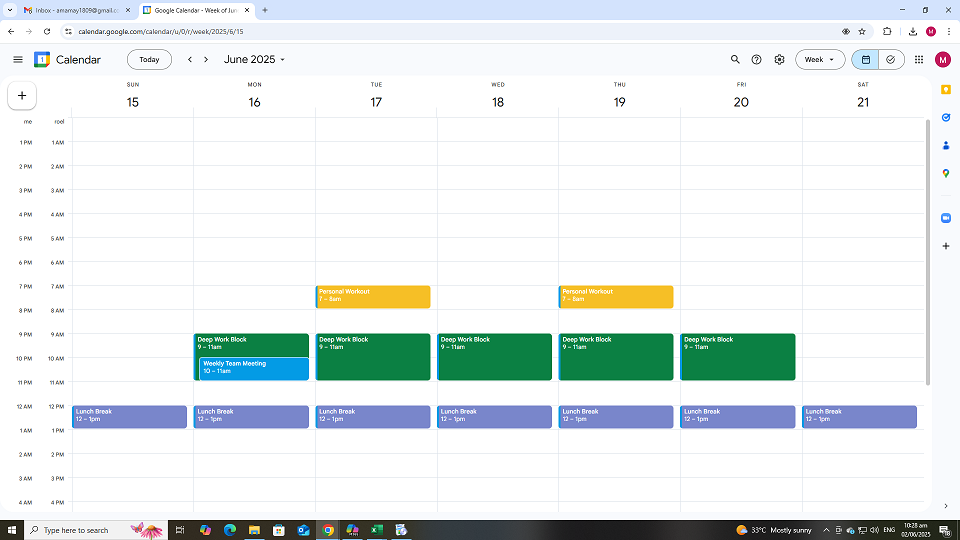The width and height of the screenshot is (960, 540).
Task: Create a new event with plus button
Action: (x=22, y=96)
